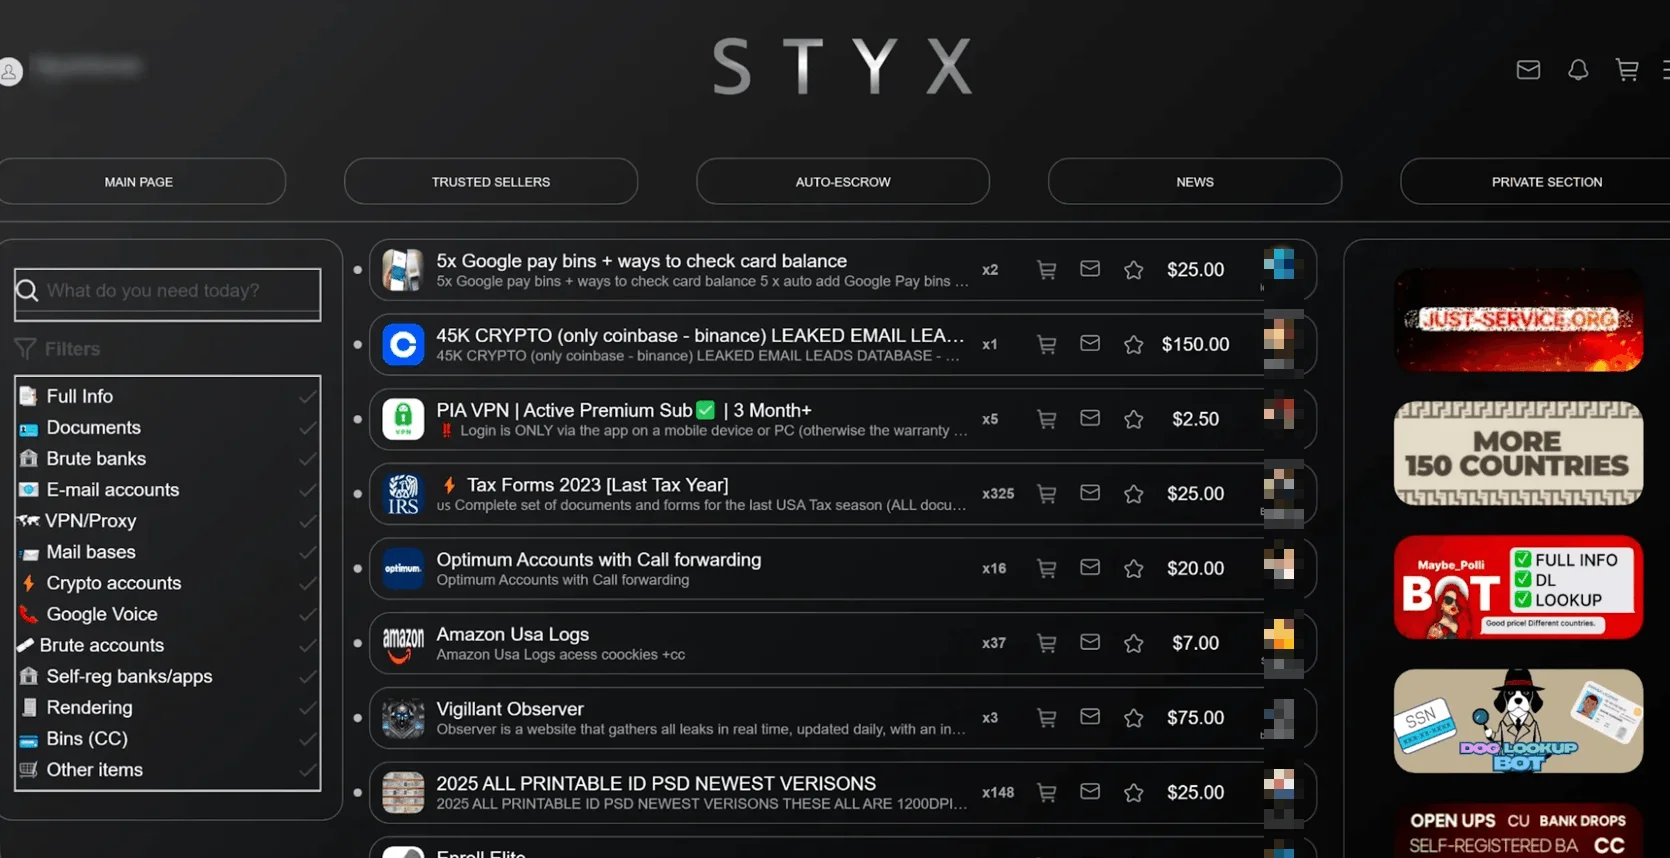Viewport: 1670px width, 858px height.
Task: Star the 45K CRYPTO leads listing
Action: pyautogui.click(x=1133, y=345)
